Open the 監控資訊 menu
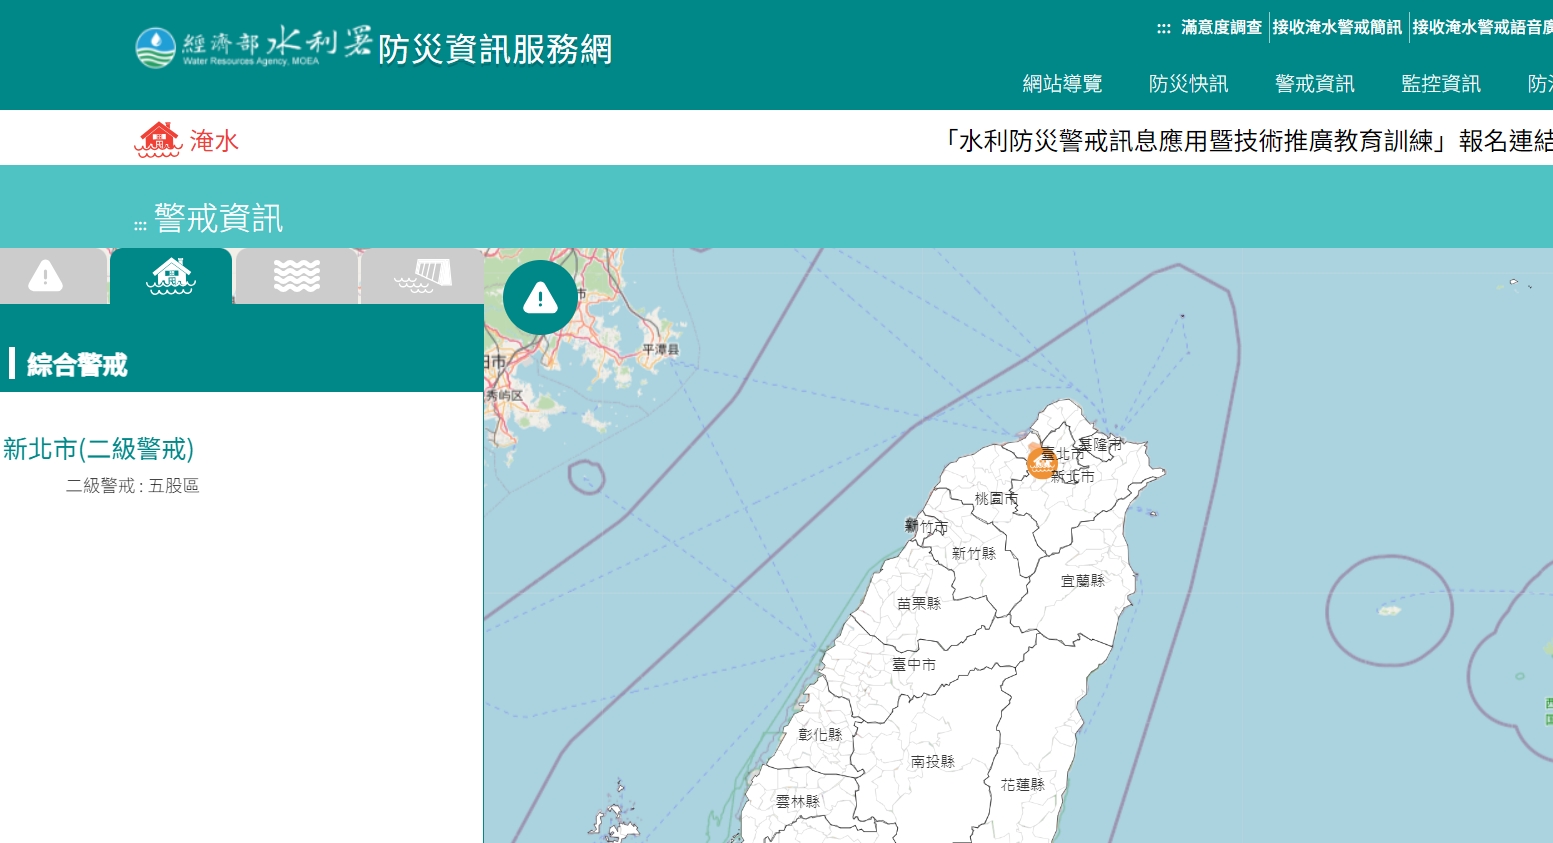Screen dimensions: 1553x843 click(1441, 84)
